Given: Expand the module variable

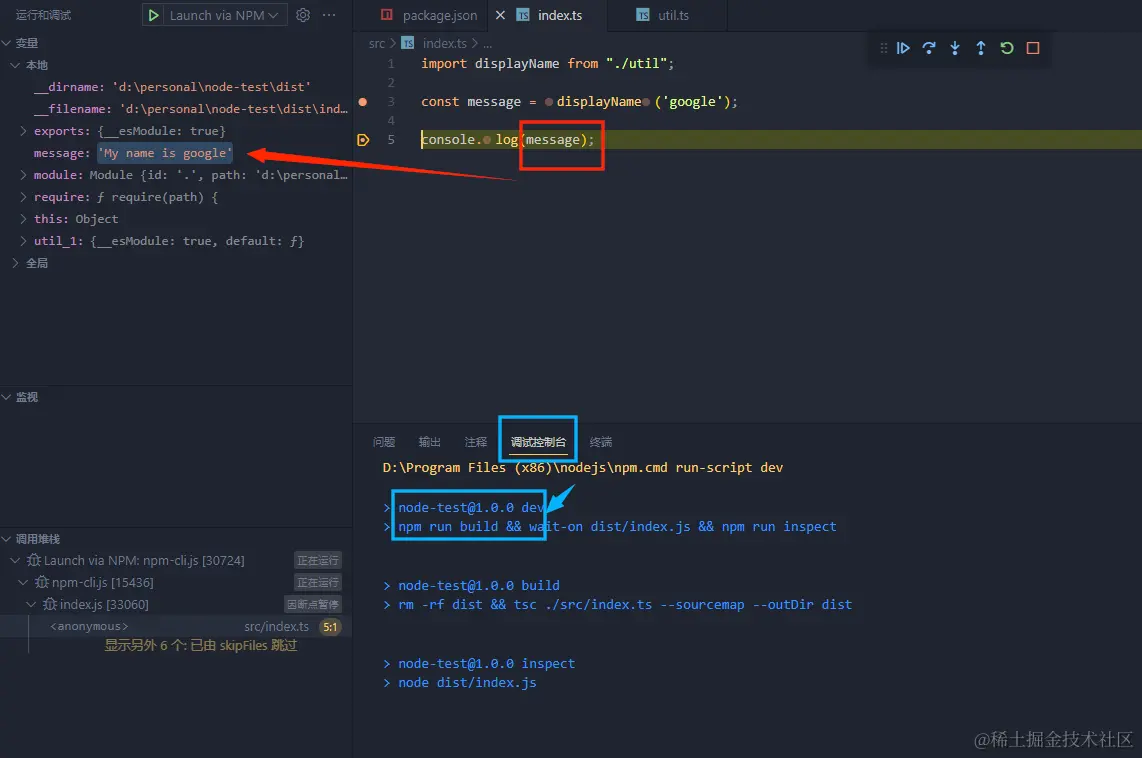Looking at the screenshot, I should (x=23, y=175).
